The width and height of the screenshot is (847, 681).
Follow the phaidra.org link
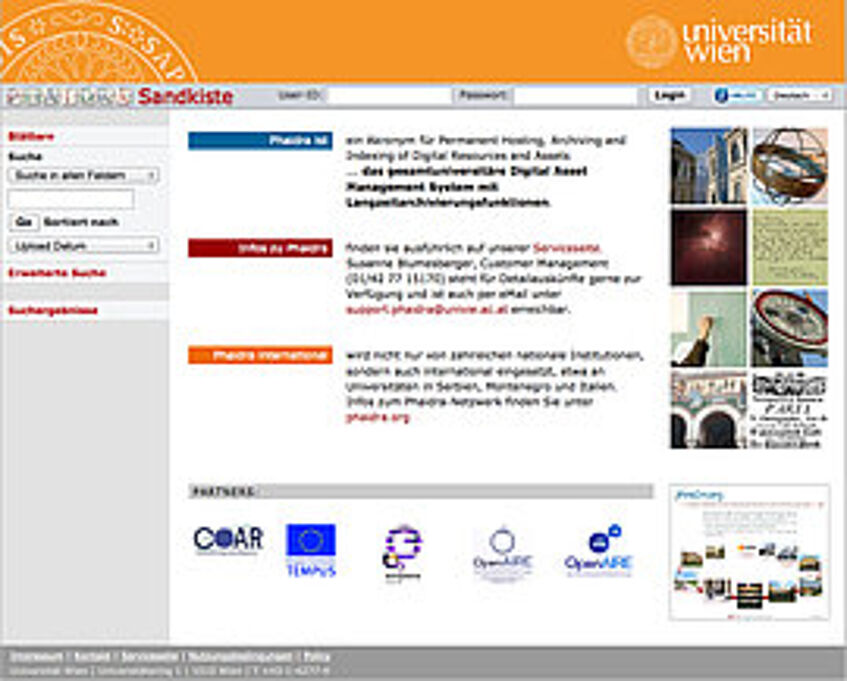(378, 417)
